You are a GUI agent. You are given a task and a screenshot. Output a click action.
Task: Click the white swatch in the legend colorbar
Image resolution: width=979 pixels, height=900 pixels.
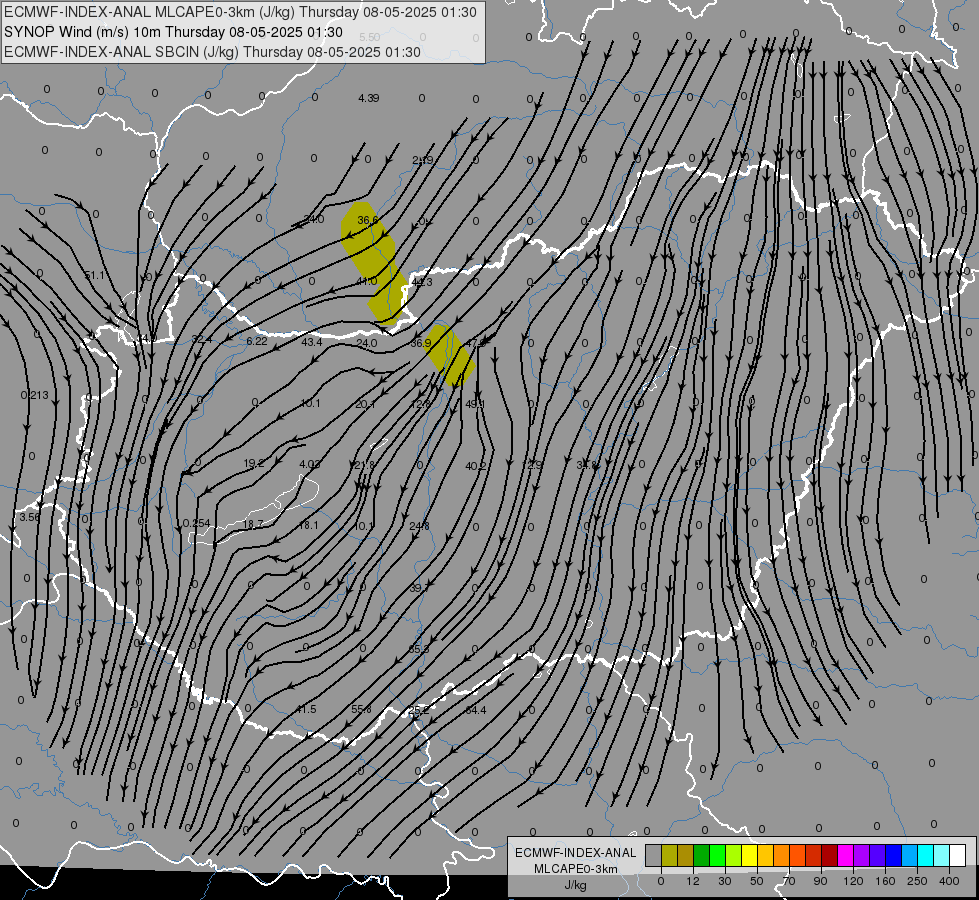point(957,855)
